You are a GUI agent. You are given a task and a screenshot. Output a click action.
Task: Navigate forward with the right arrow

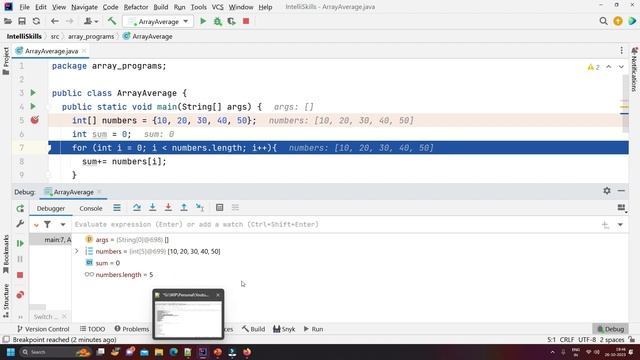(x=70, y=21)
